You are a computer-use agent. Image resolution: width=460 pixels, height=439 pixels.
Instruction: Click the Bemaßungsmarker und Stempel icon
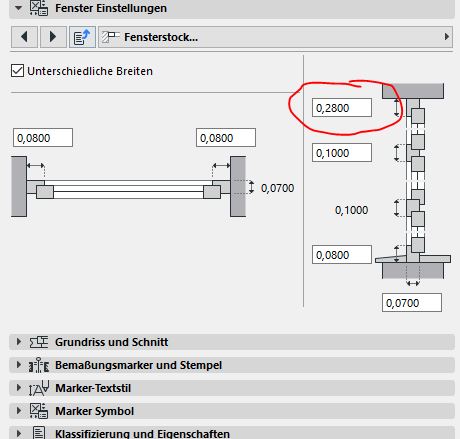39,365
